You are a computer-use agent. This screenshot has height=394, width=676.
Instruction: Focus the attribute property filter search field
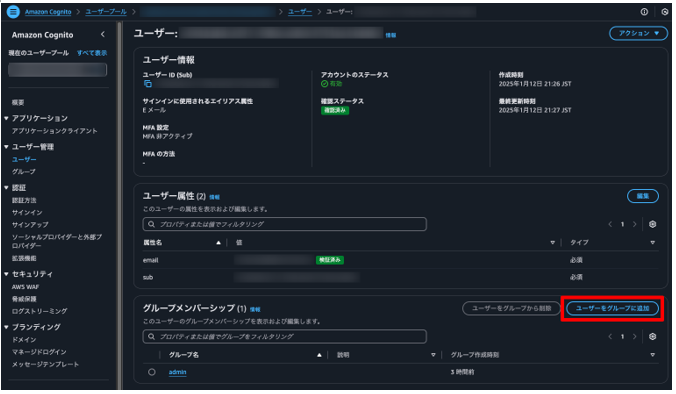point(285,224)
